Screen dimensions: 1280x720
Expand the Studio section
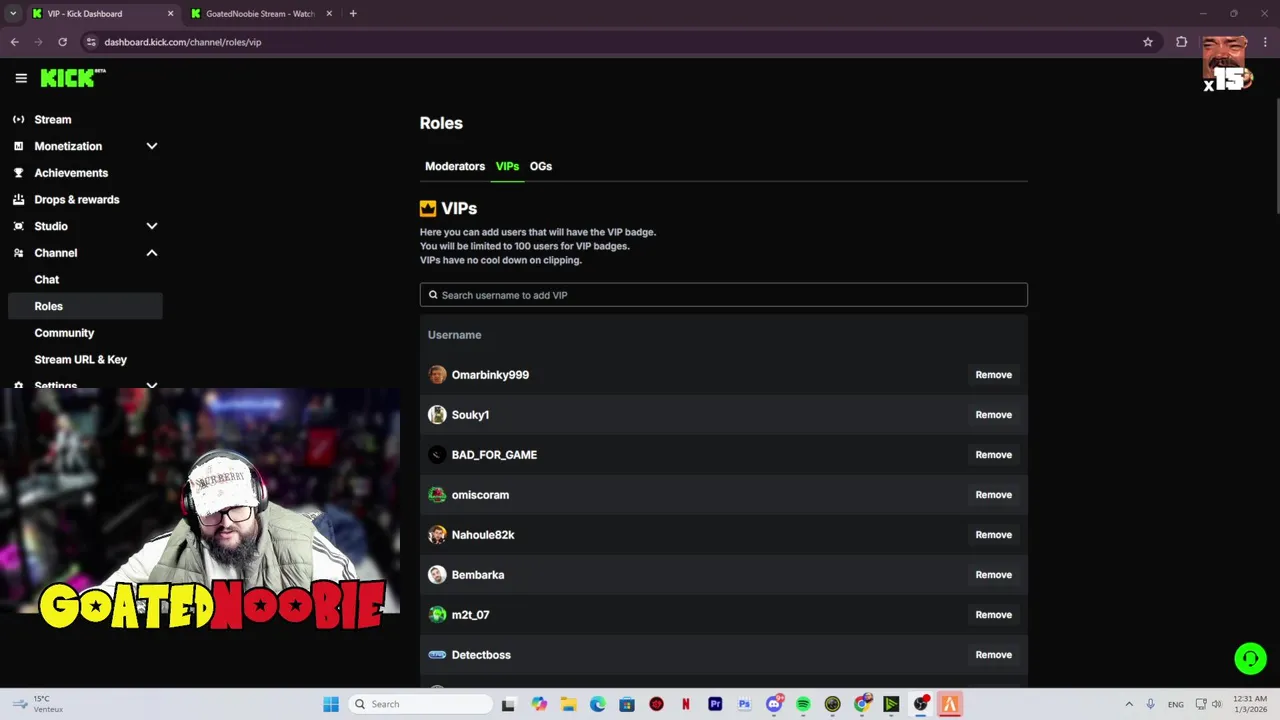click(x=152, y=226)
